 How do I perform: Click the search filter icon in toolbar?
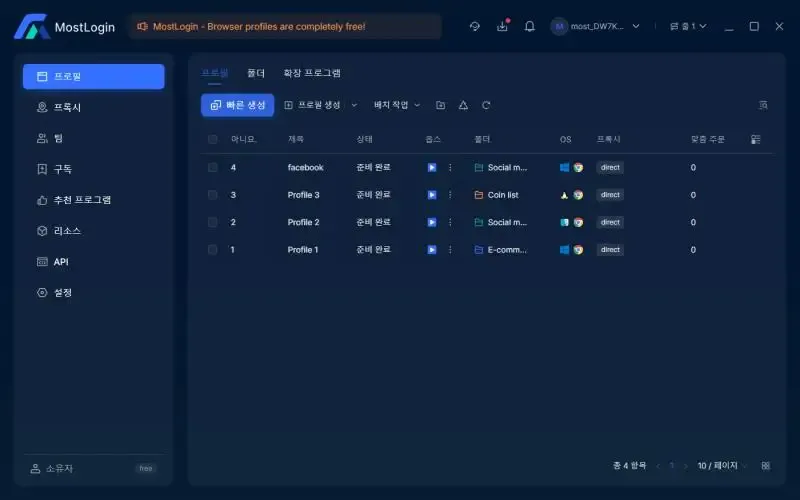pos(763,105)
